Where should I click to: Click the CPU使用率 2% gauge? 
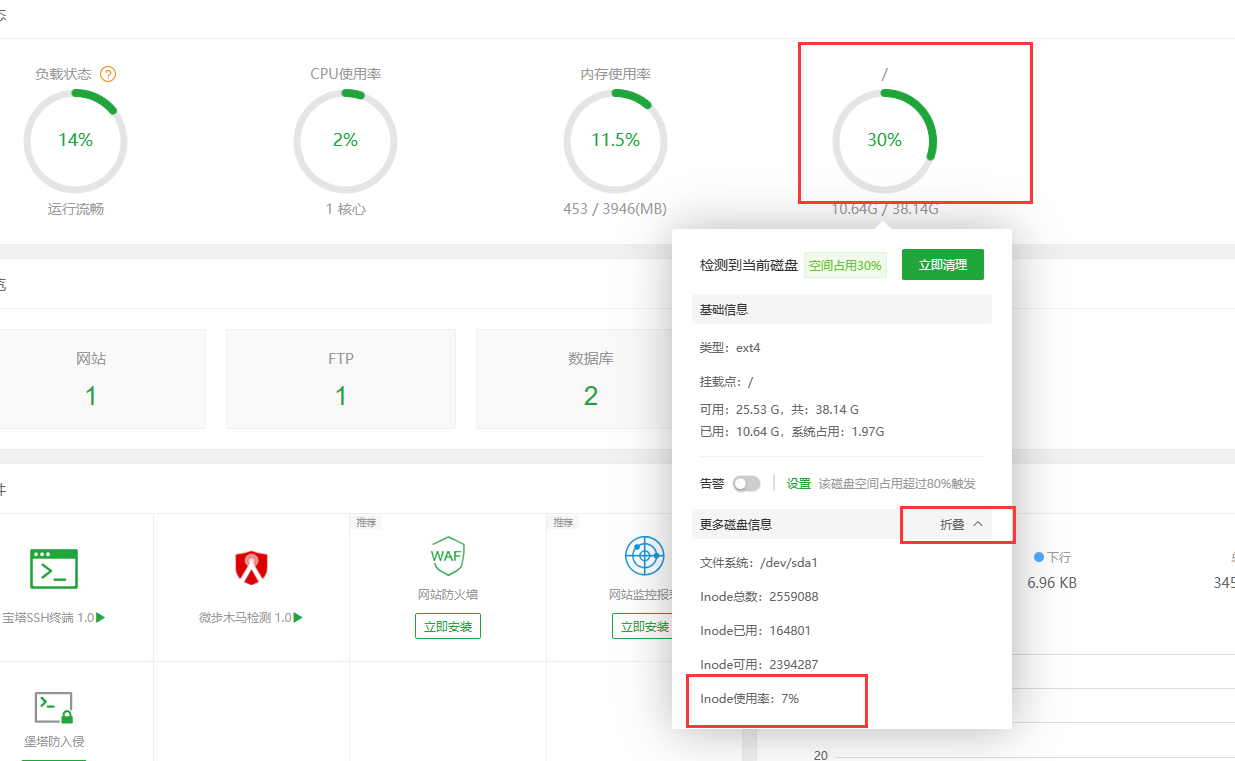click(x=345, y=140)
